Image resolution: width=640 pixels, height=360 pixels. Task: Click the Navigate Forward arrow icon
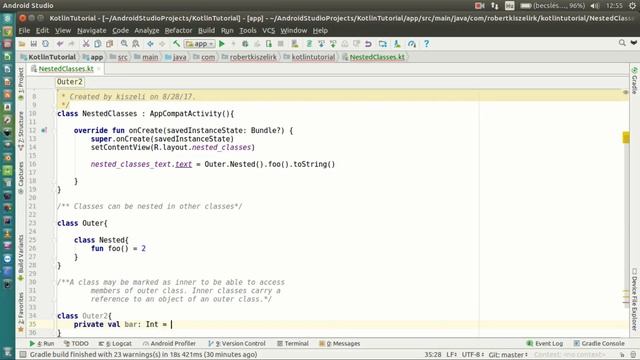[x=162, y=44]
